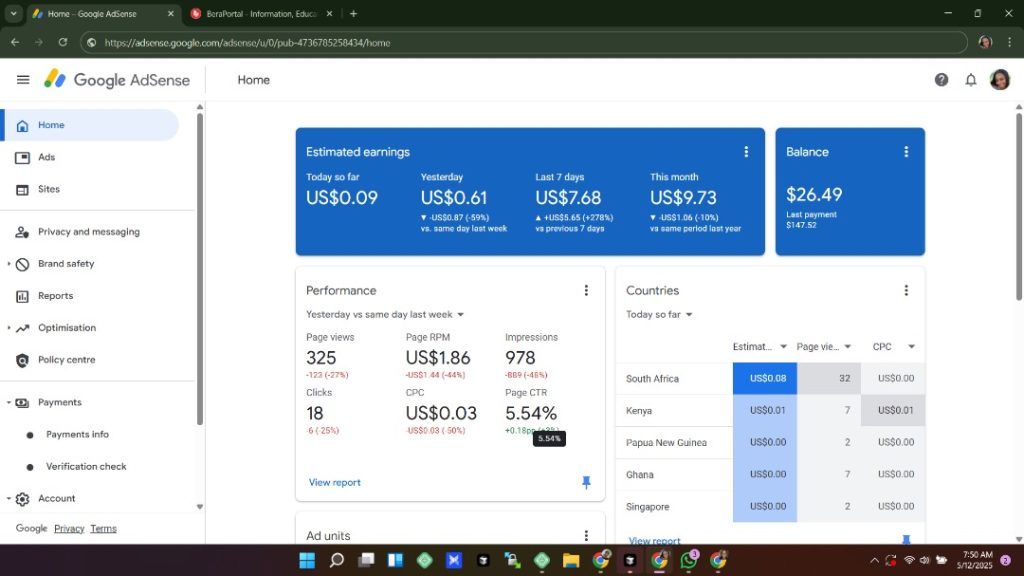Open the main hamburger menu

(x=23, y=80)
